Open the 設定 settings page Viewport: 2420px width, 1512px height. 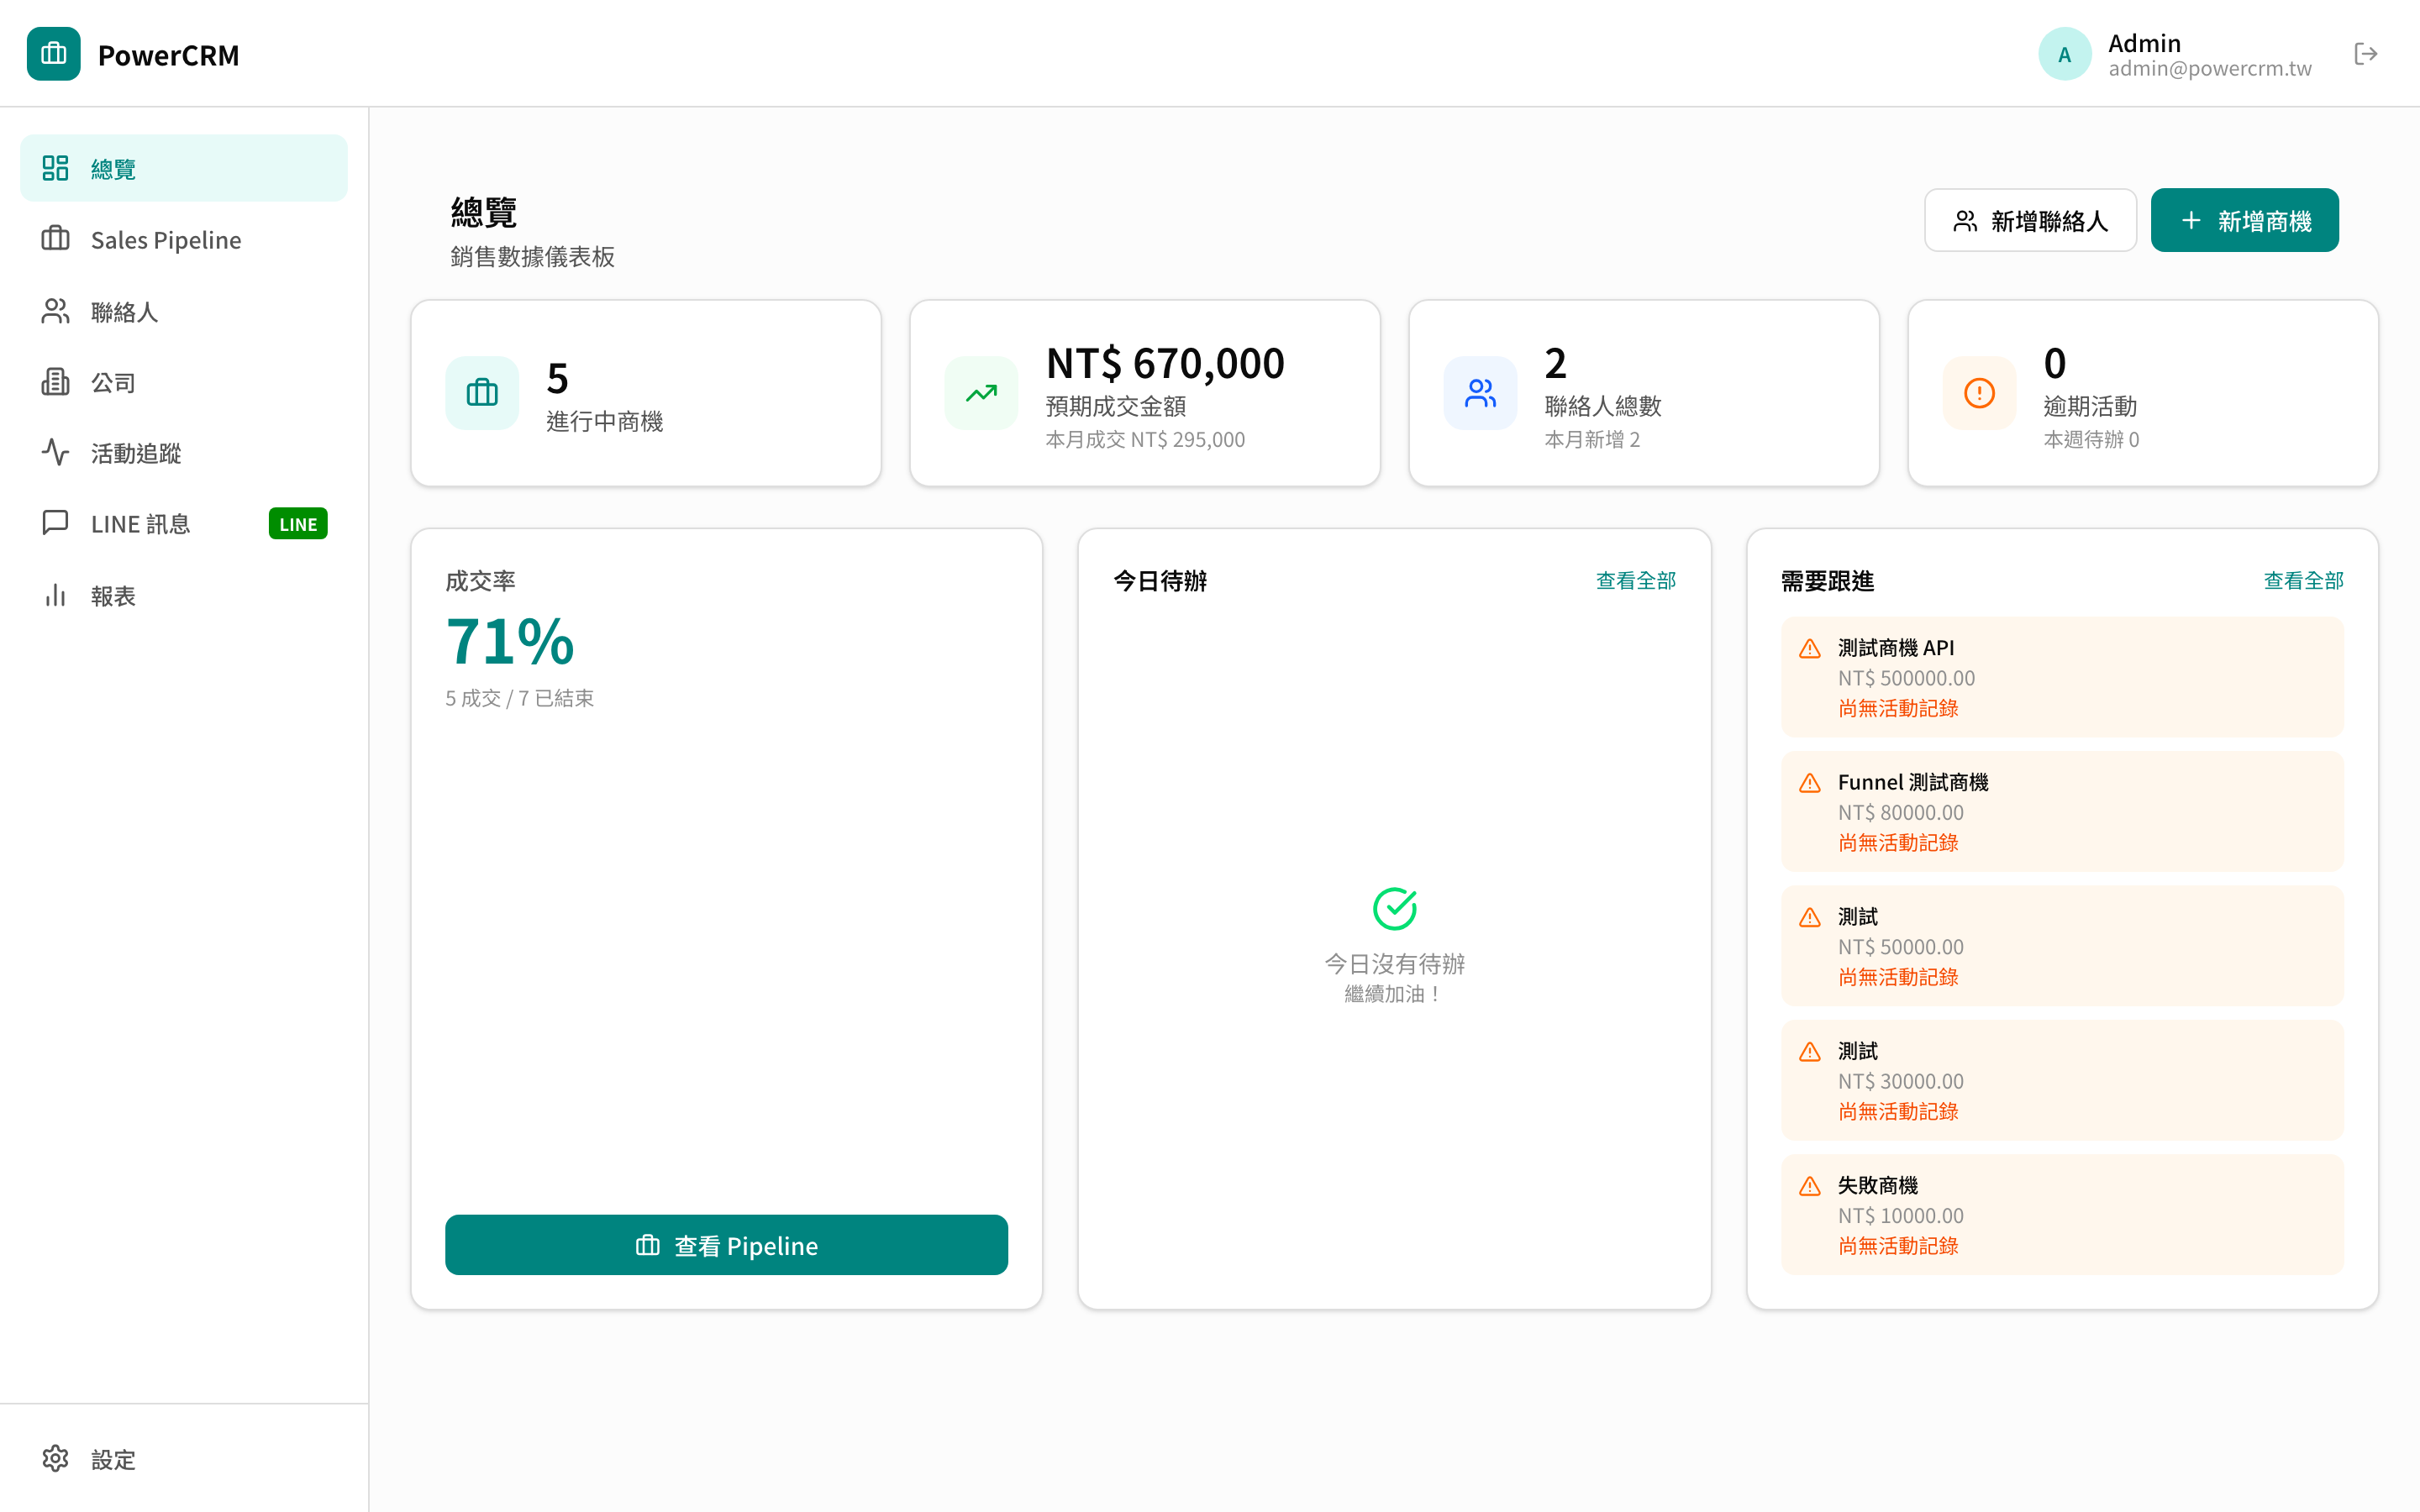coord(112,1459)
